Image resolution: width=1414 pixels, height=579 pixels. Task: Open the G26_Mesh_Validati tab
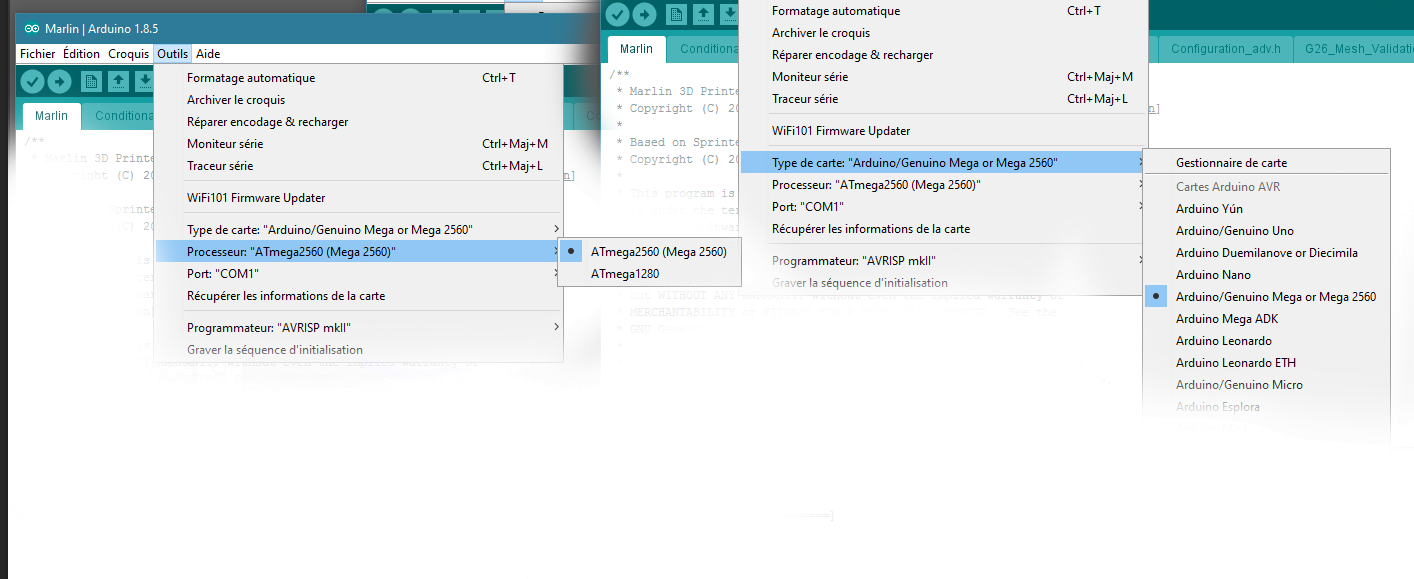(1353, 49)
